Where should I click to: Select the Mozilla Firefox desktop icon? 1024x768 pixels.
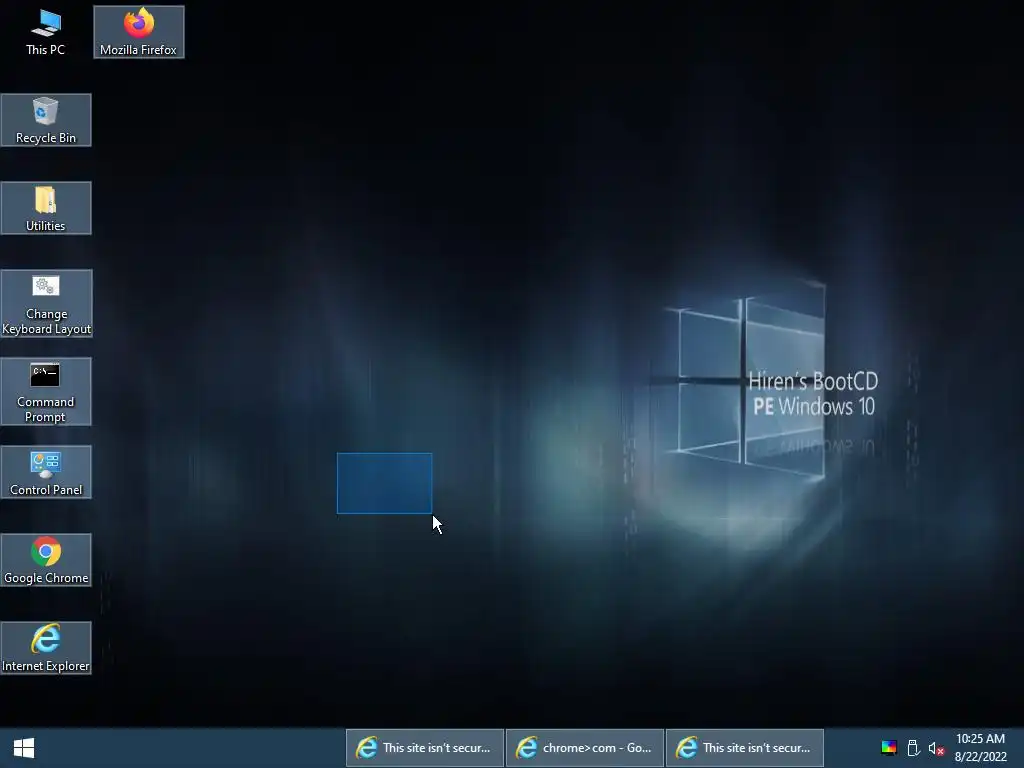pos(138,31)
